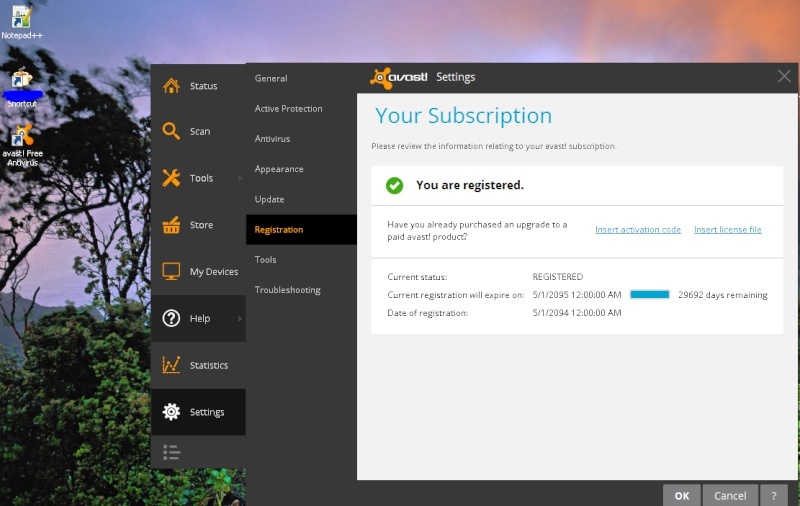
Task: Go to Scan in main menu
Action: click(198, 131)
